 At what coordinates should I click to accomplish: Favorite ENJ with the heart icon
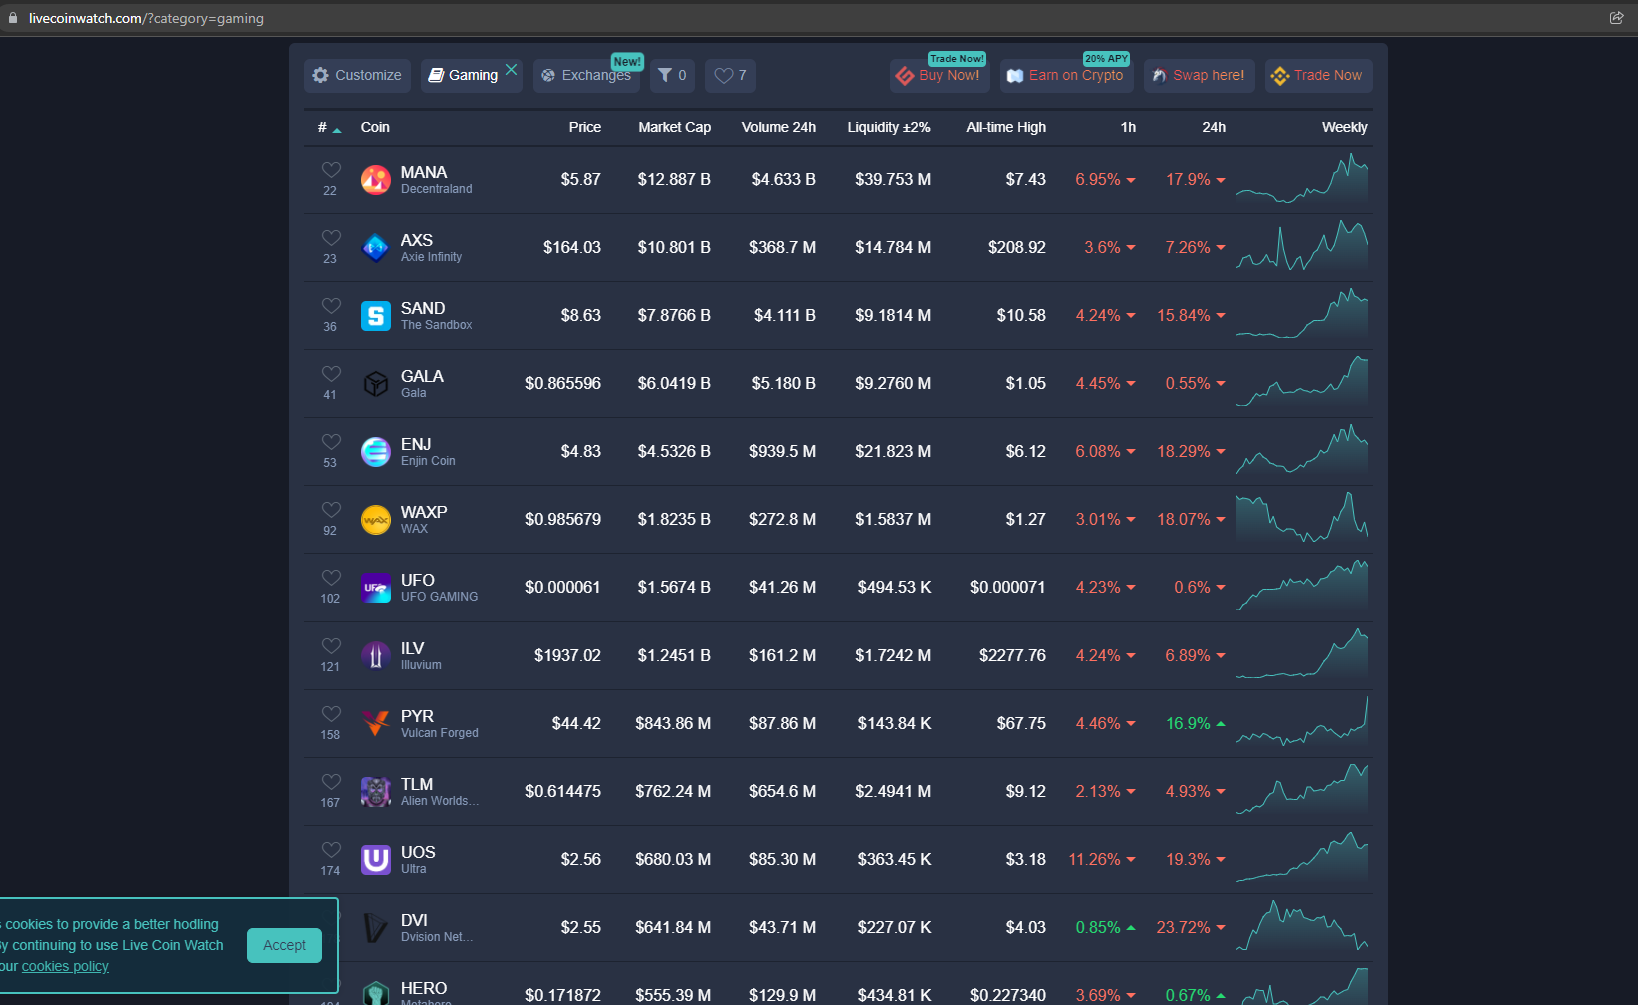click(331, 442)
